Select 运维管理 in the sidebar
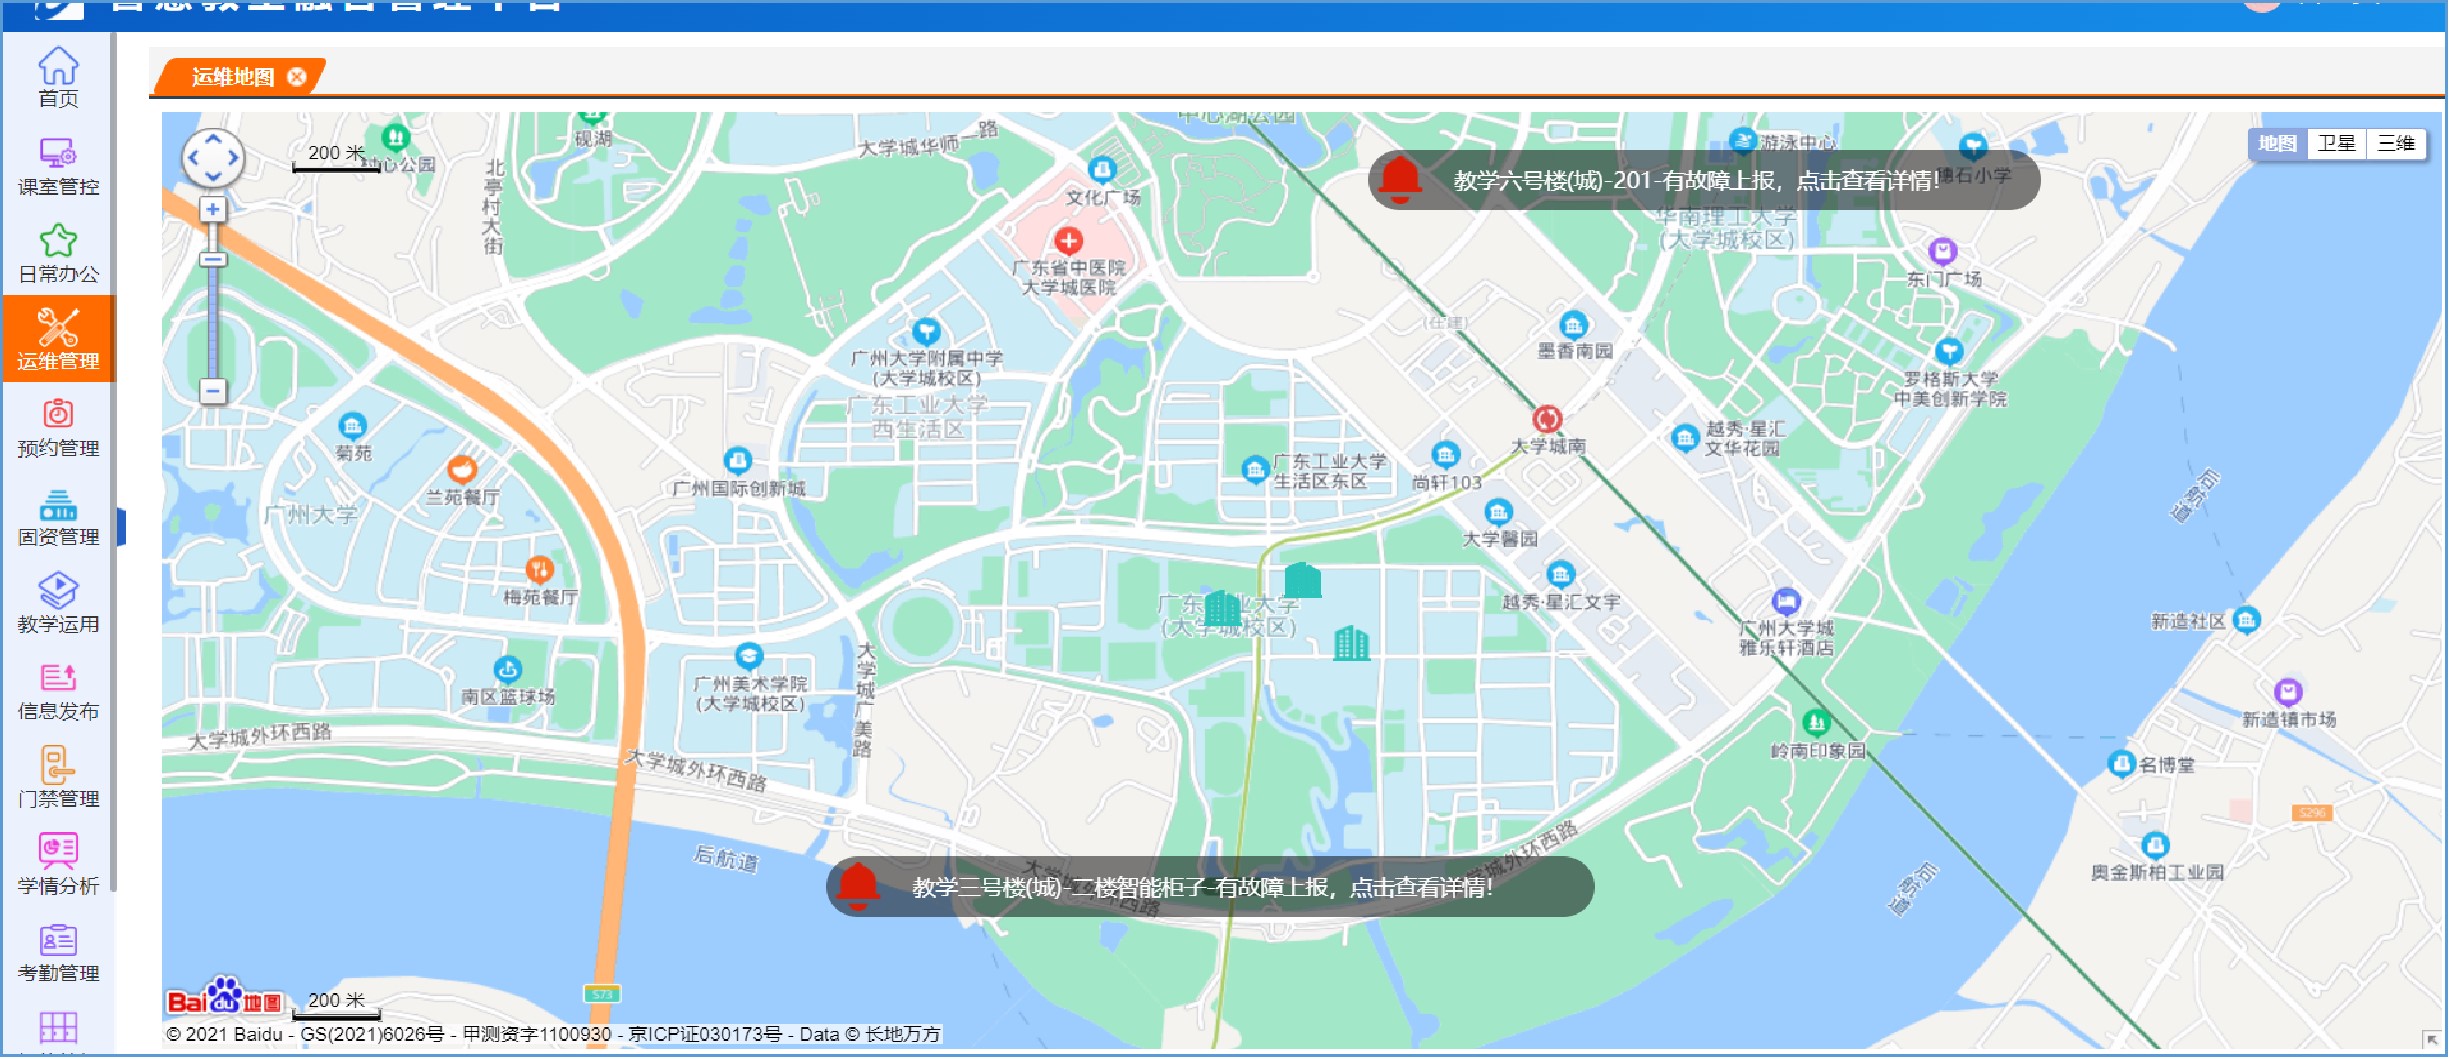 pos(58,339)
